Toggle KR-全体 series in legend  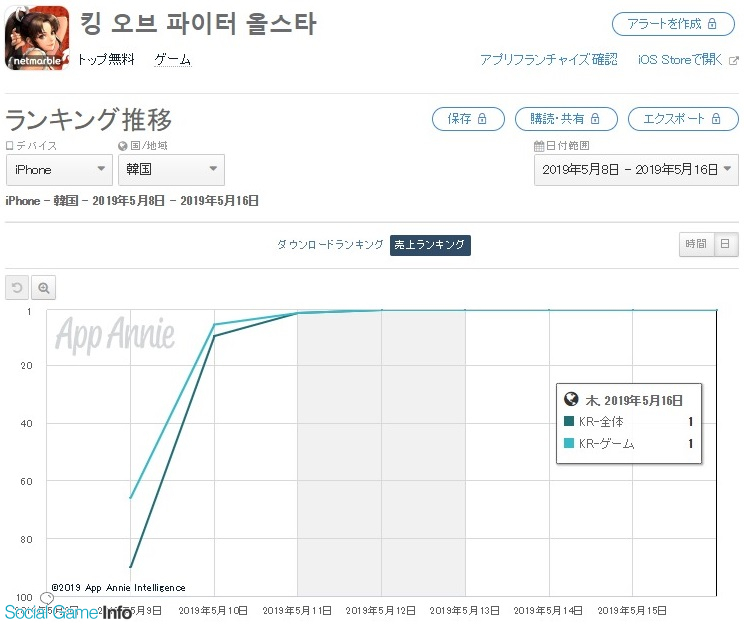600,422
